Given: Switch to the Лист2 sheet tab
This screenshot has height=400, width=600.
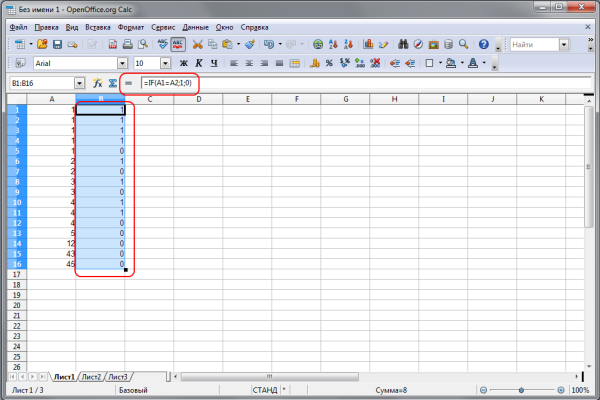Looking at the screenshot, I should [x=91, y=377].
